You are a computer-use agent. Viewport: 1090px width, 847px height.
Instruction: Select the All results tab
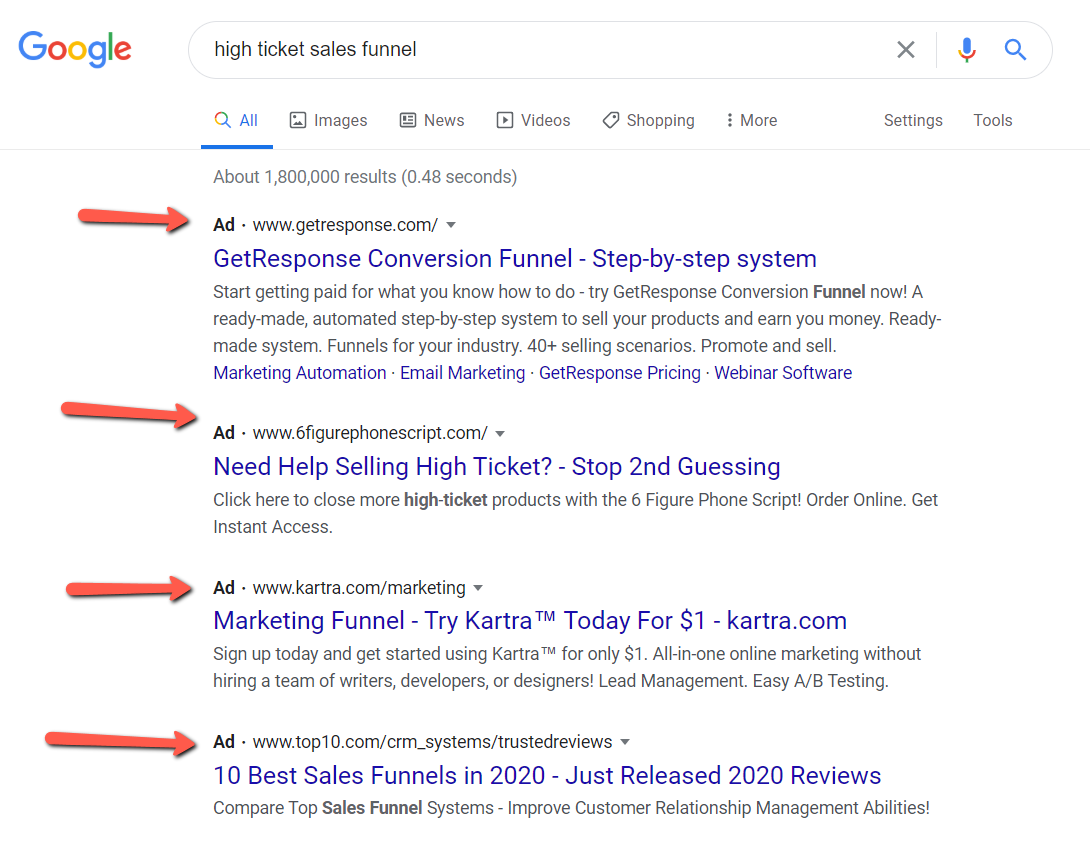pos(236,120)
